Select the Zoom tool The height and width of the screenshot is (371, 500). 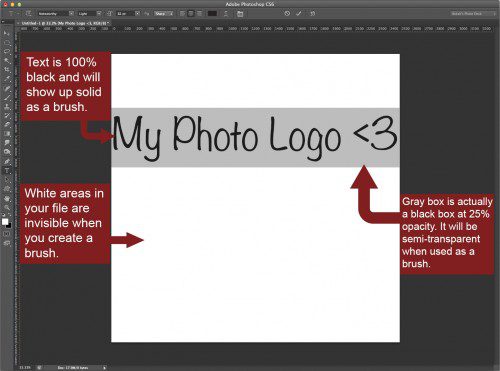click(6, 208)
